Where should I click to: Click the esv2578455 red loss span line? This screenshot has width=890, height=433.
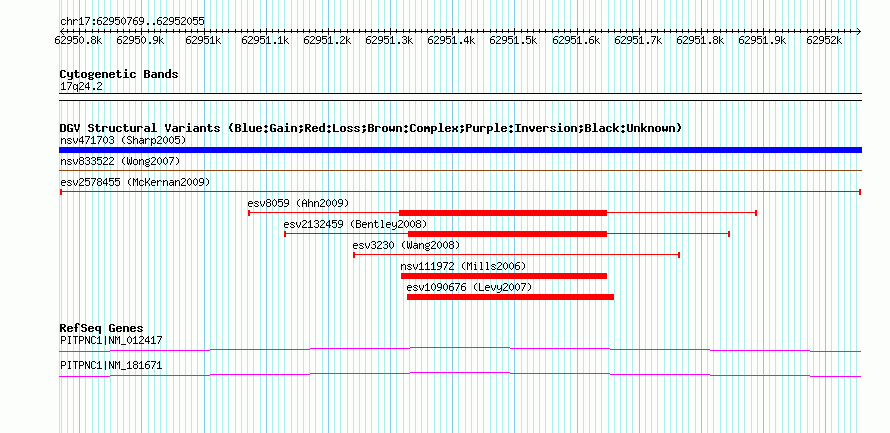pyautogui.click(x=460, y=192)
